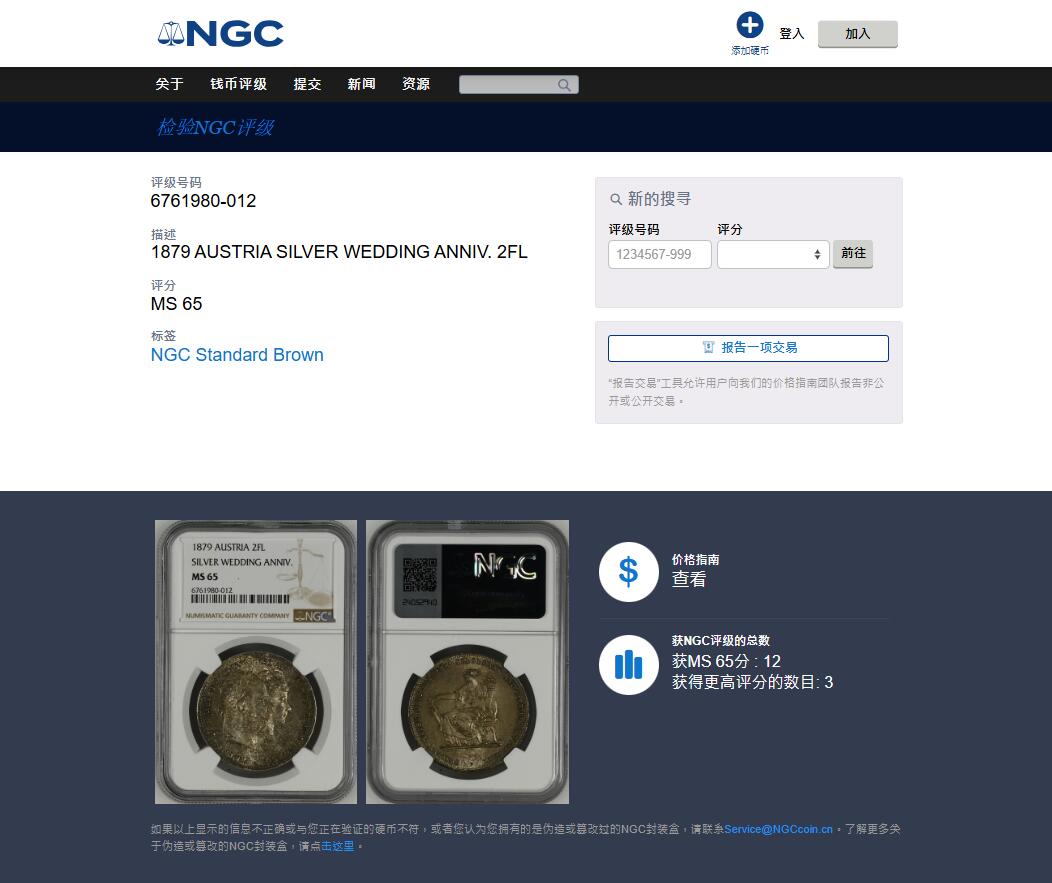Open the NGC Standard Brown label link
This screenshot has height=883, width=1052.
tap(237, 355)
